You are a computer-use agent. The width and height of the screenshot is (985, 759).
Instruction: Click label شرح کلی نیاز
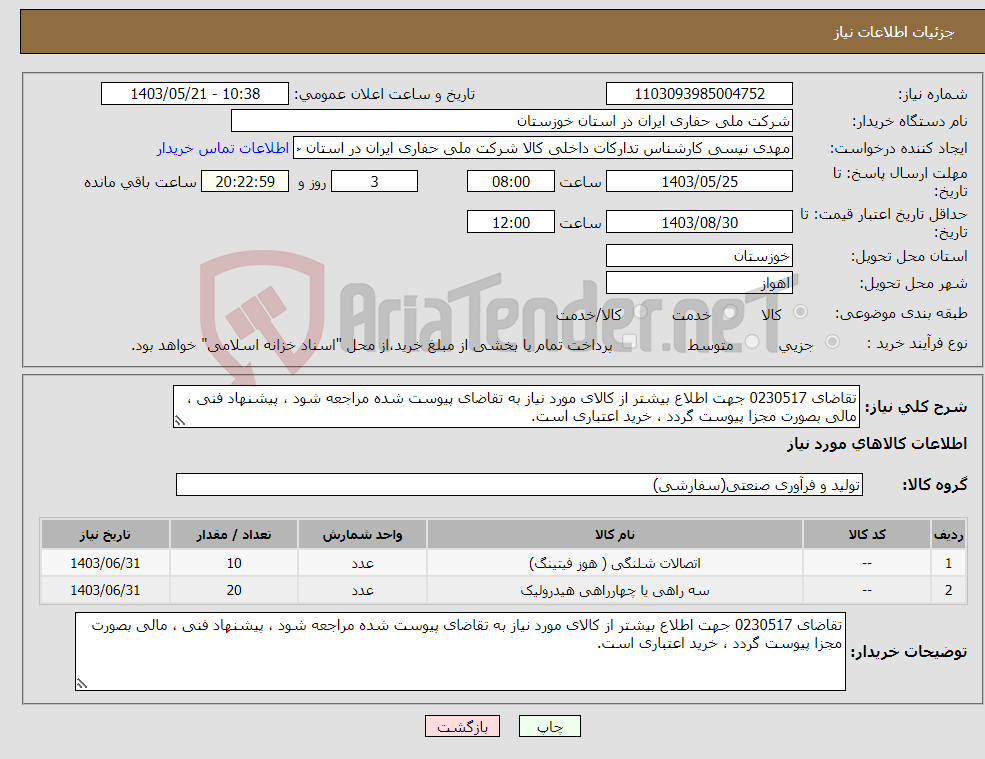pyautogui.click(x=916, y=407)
